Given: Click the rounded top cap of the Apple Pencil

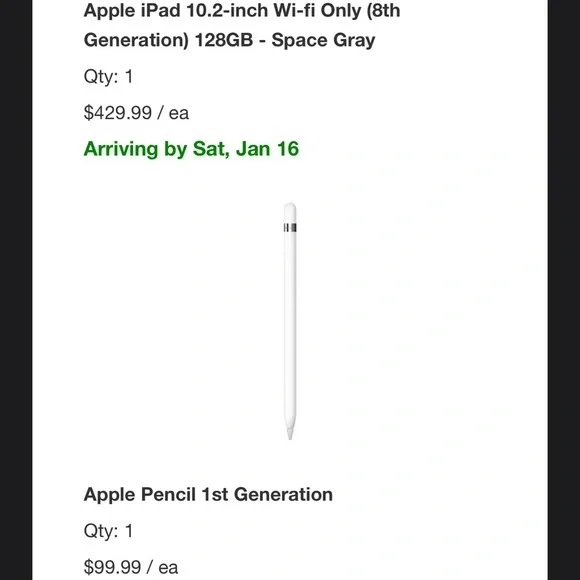Looking at the screenshot, I should (x=290, y=212).
